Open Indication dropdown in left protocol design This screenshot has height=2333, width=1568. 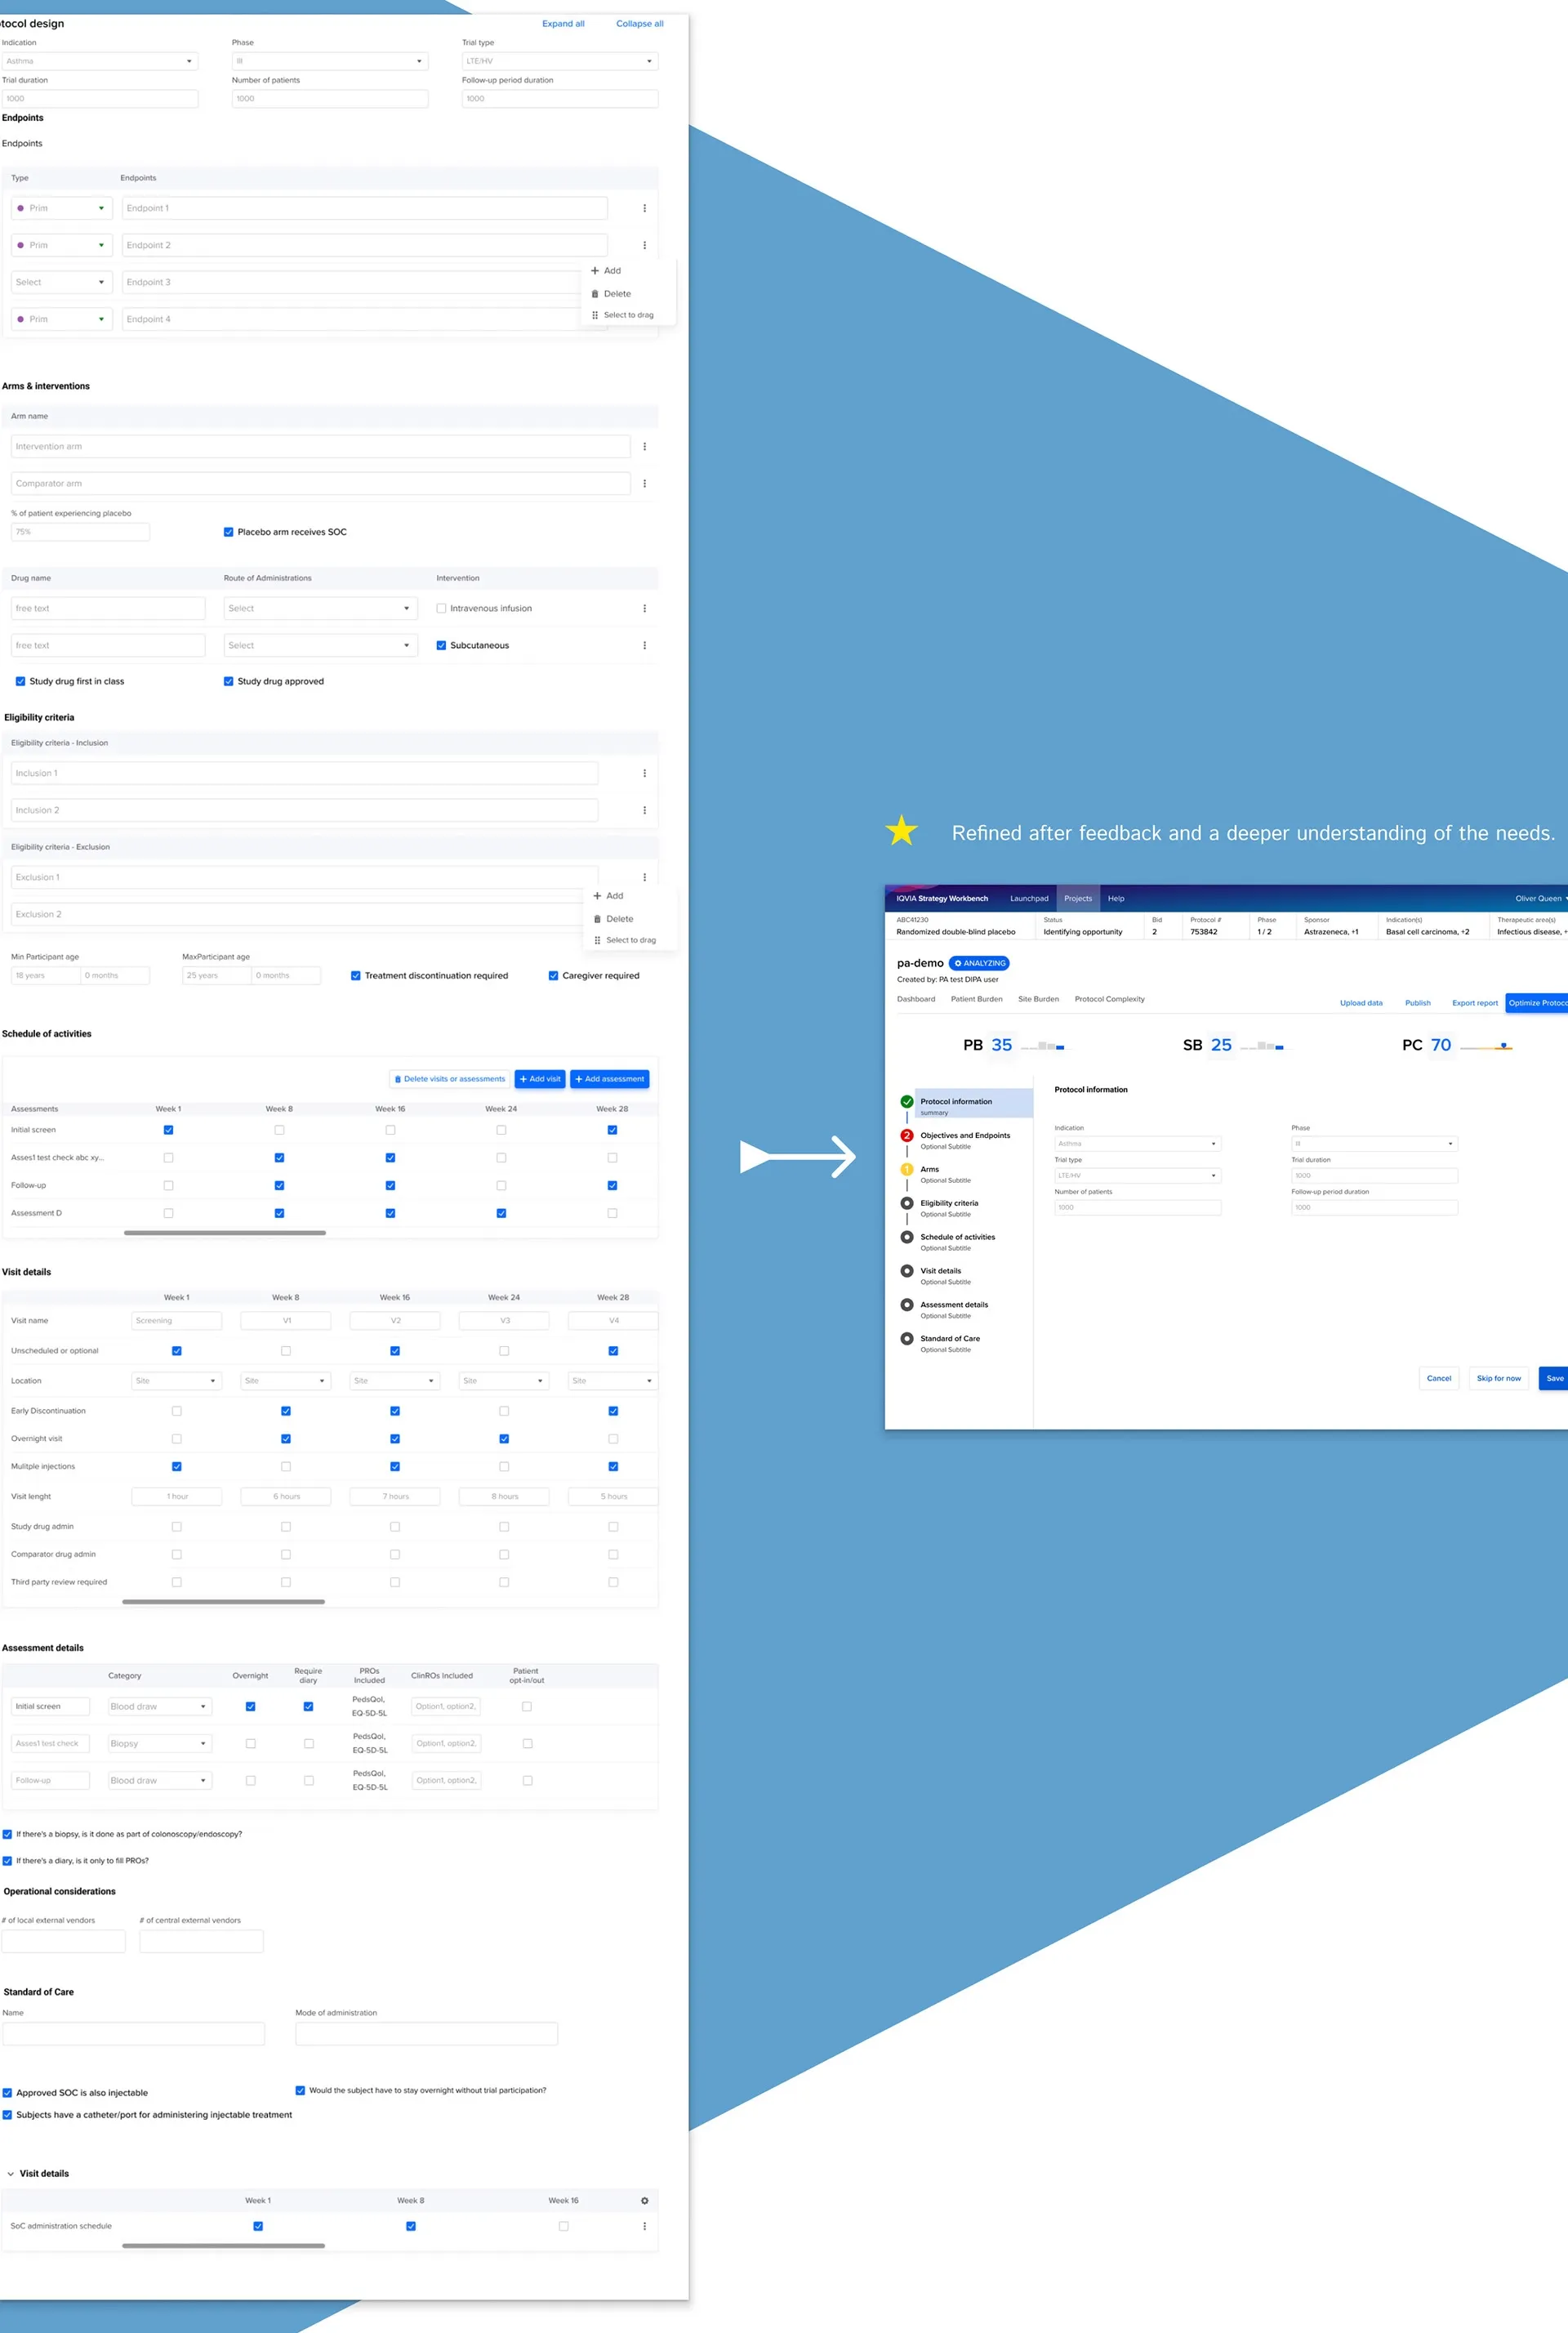pos(100,61)
